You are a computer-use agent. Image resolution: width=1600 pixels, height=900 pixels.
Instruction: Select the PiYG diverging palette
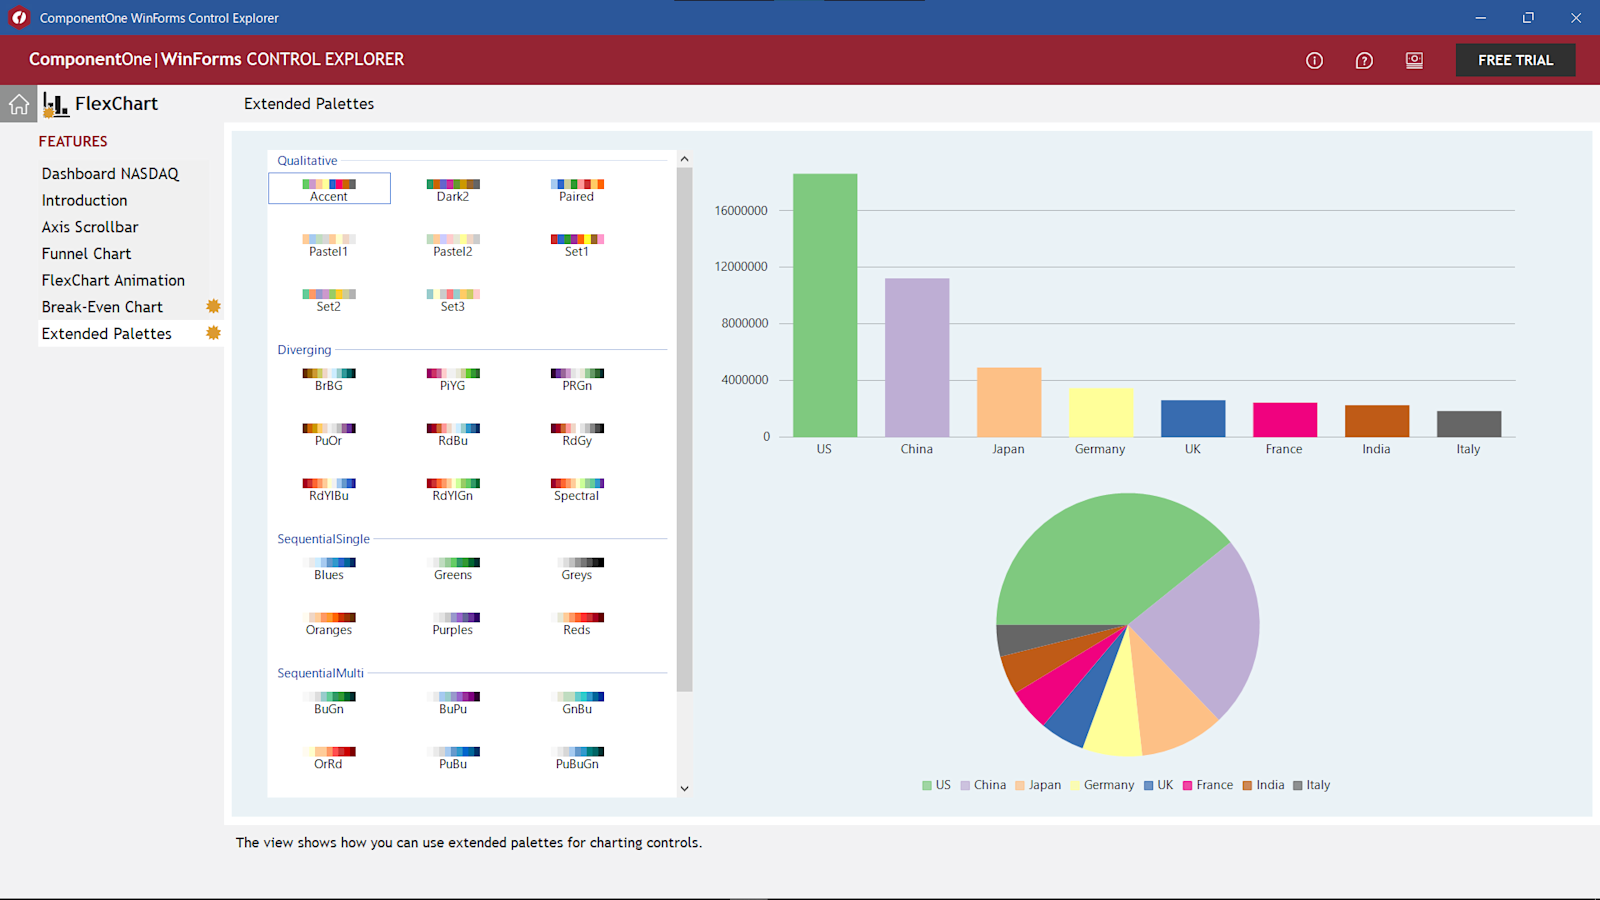pyautogui.click(x=453, y=378)
